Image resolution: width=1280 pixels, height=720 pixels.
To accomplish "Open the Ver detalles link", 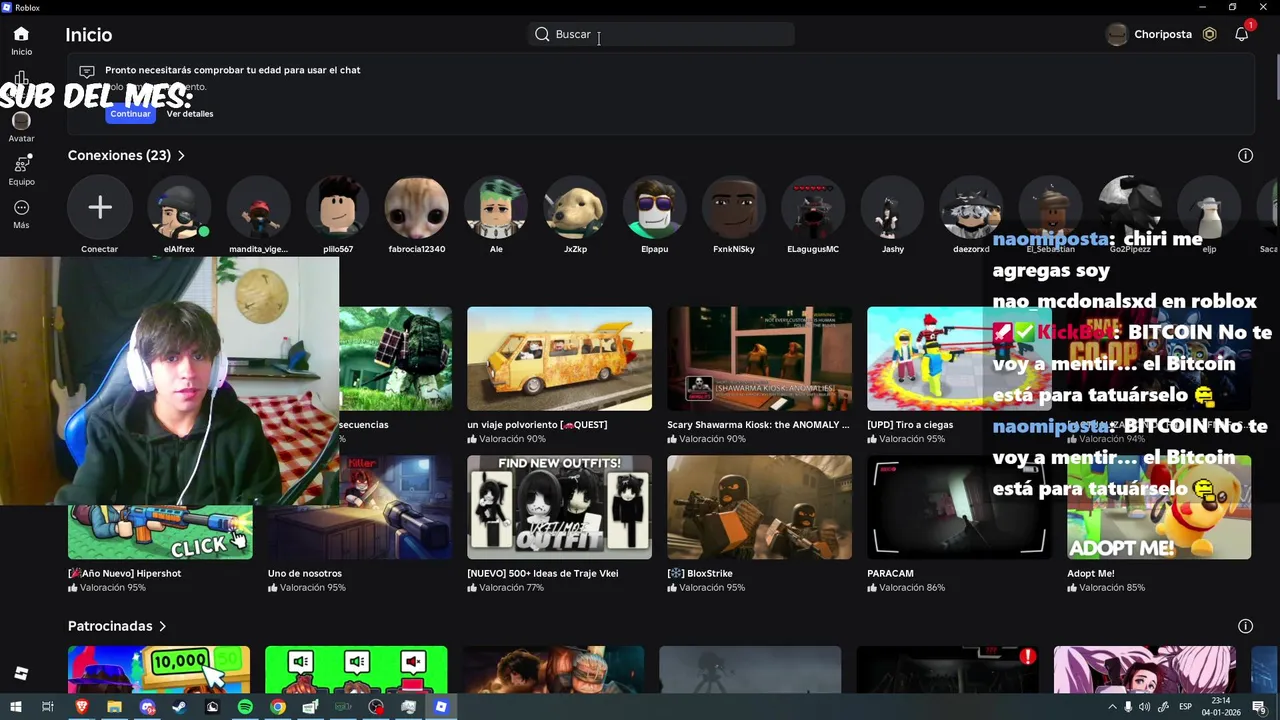I will (190, 114).
